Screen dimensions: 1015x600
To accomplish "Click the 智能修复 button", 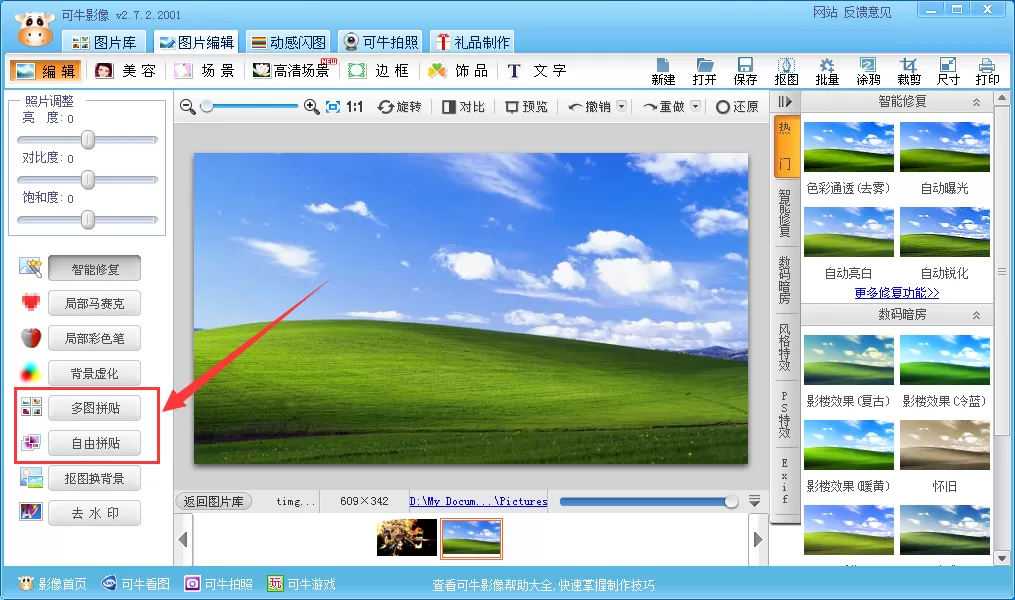I will 95,269.
